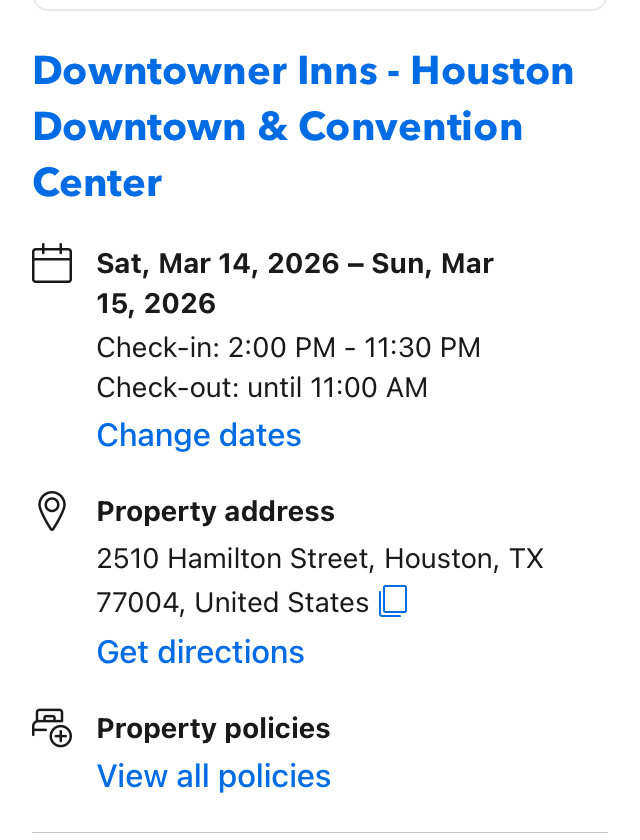Click the Check-in 2:00 PM time line

(288, 348)
